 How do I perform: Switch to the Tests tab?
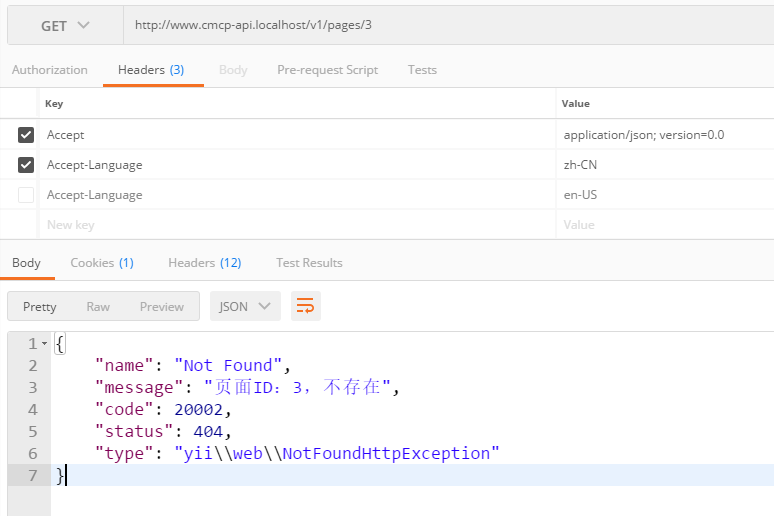422,70
